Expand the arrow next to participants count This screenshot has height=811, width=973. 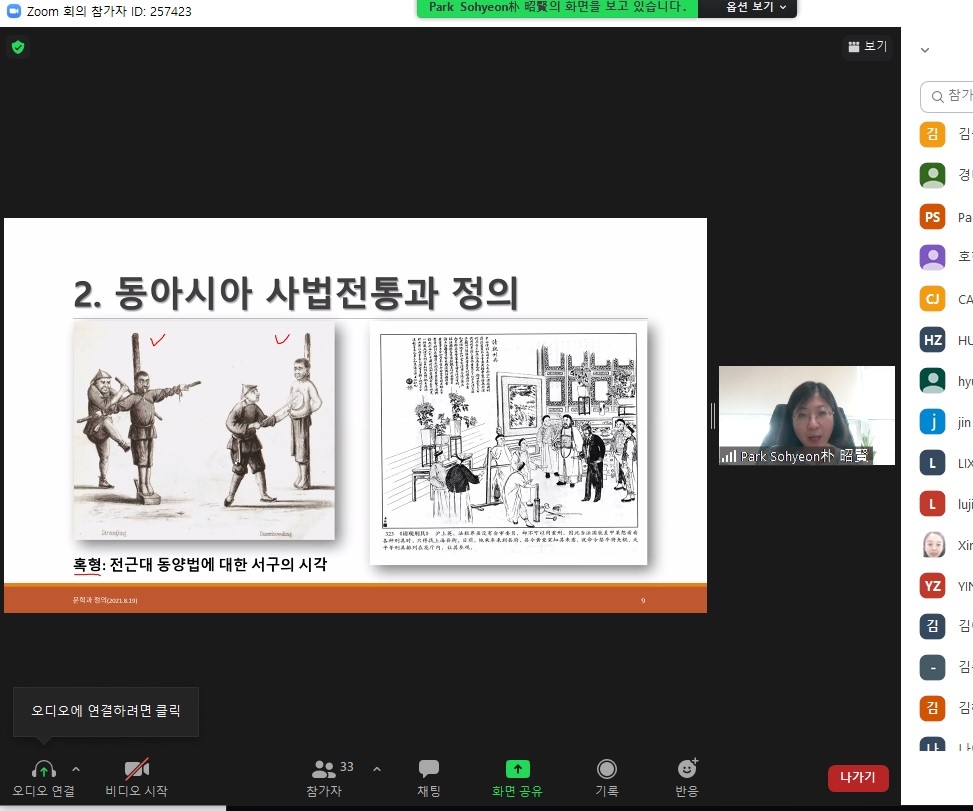coord(377,769)
